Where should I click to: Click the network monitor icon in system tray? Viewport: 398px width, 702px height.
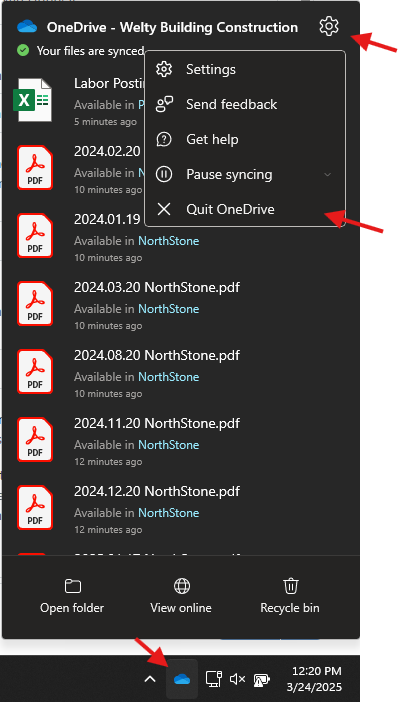(214, 679)
